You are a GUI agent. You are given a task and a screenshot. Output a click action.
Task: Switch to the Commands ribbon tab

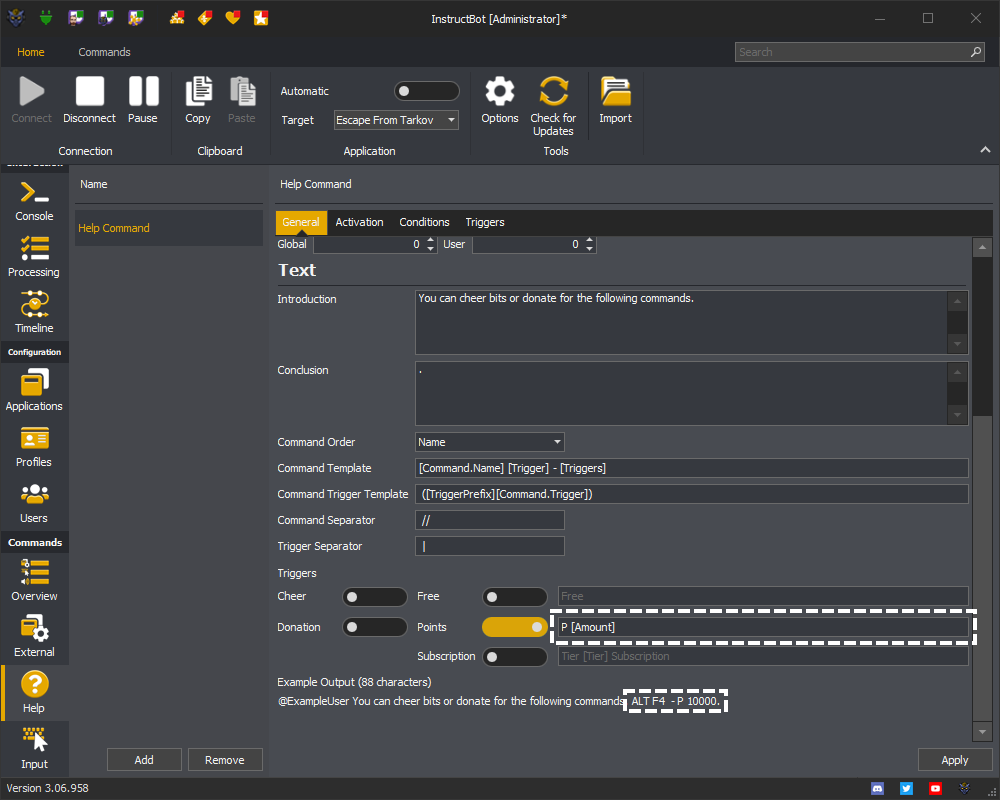(x=104, y=52)
